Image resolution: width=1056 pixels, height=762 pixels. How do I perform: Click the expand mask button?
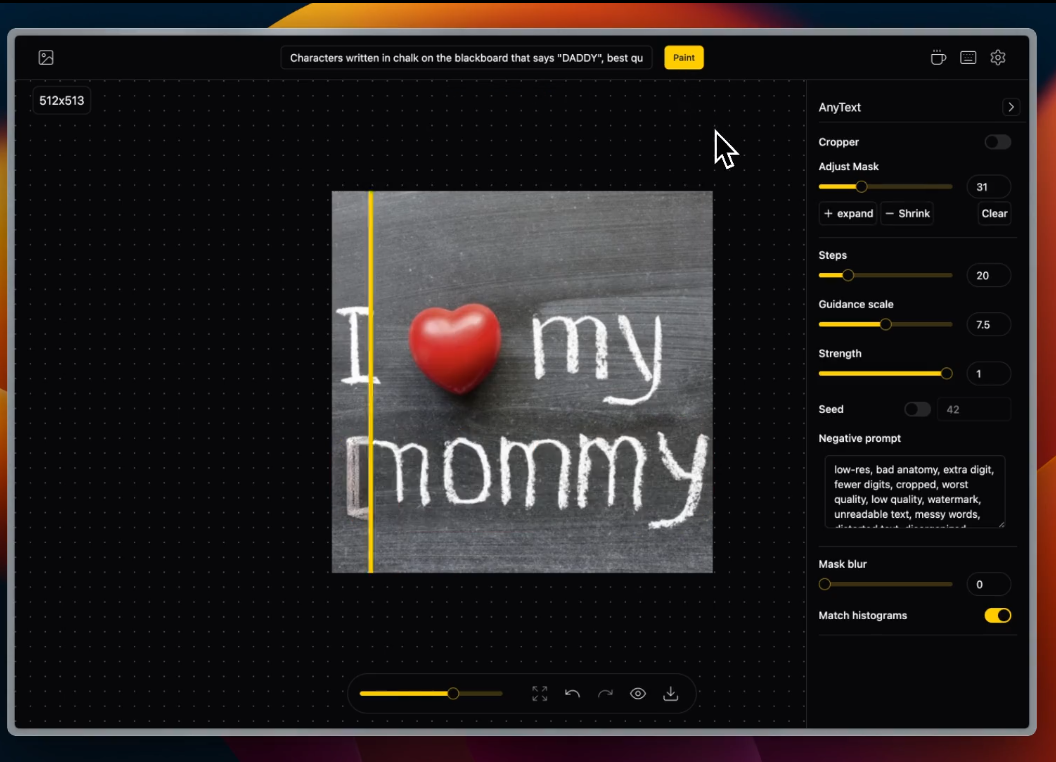pyautogui.click(x=848, y=214)
